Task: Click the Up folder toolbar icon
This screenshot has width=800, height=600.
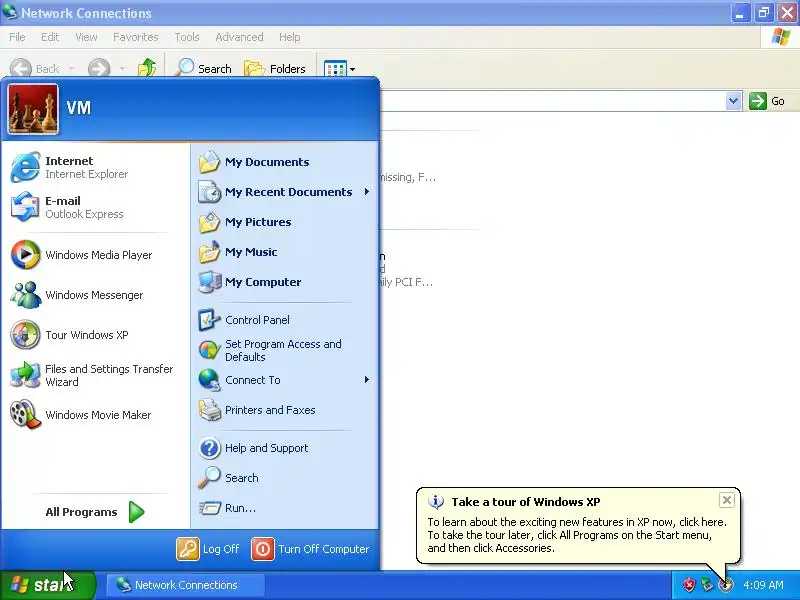Action: click(147, 68)
